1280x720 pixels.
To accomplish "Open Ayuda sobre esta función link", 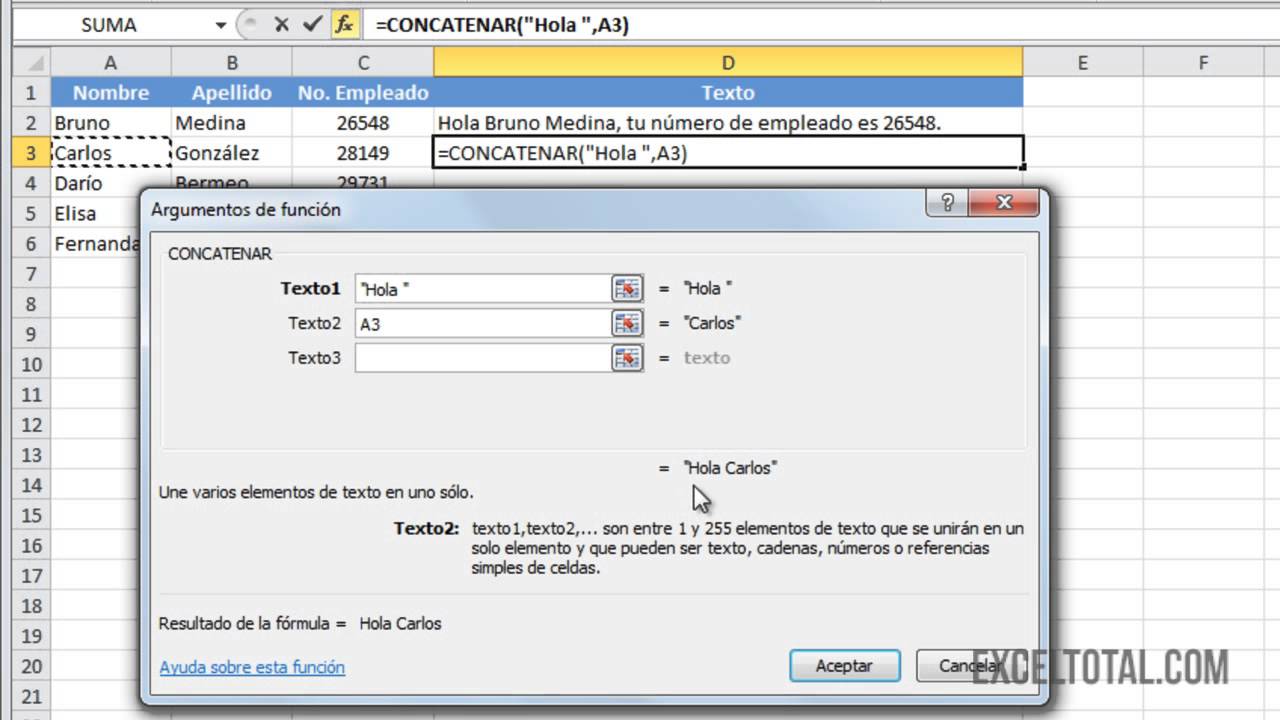I will [252, 667].
